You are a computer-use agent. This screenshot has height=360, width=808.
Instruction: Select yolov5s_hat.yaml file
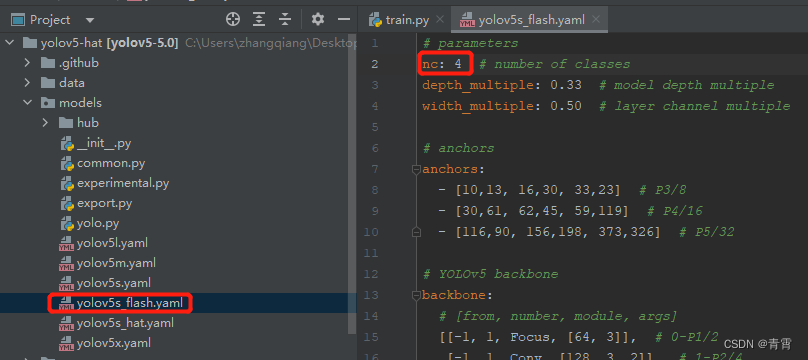pyautogui.click(x=125, y=323)
